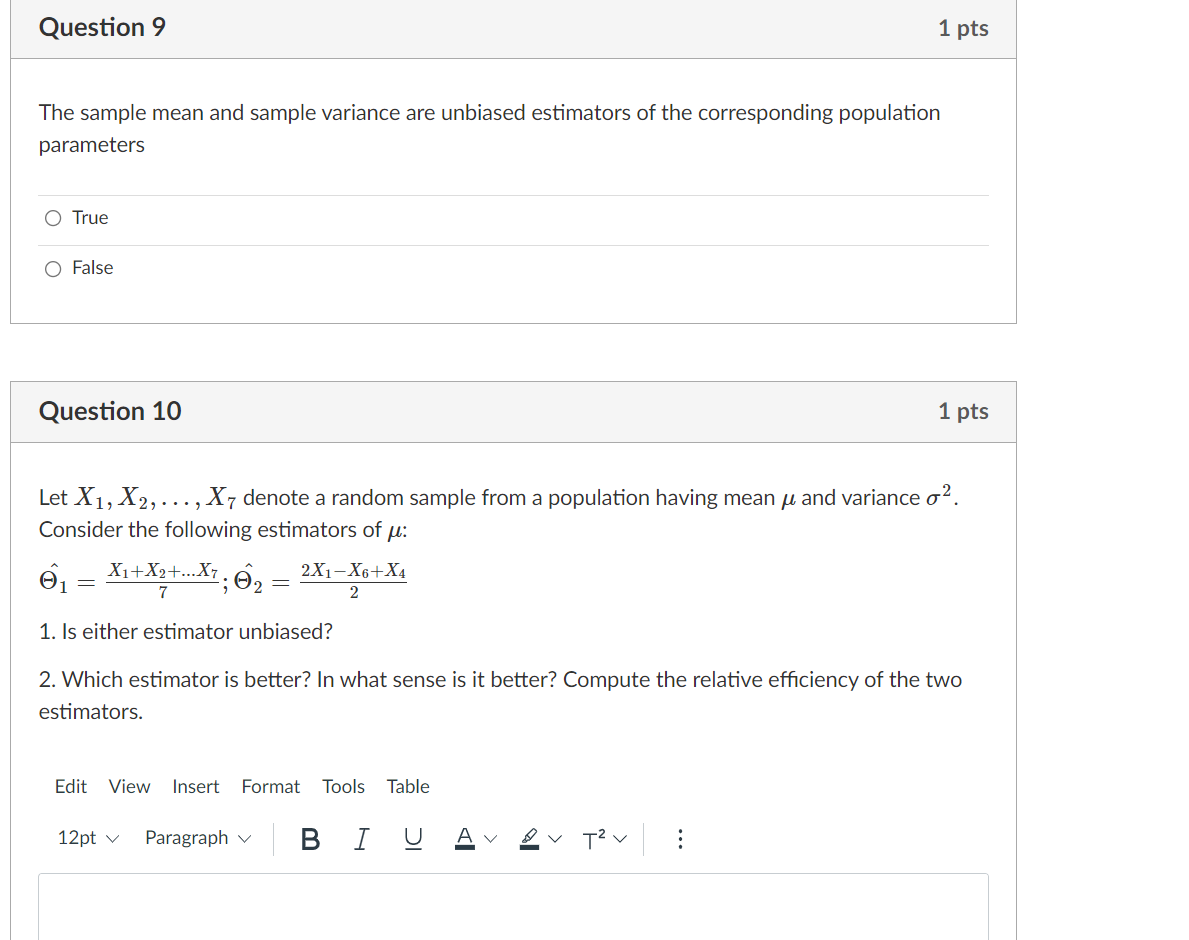This screenshot has width=1189, height=940.
Task: Choose the False answer option
Action: pos(52,267)
